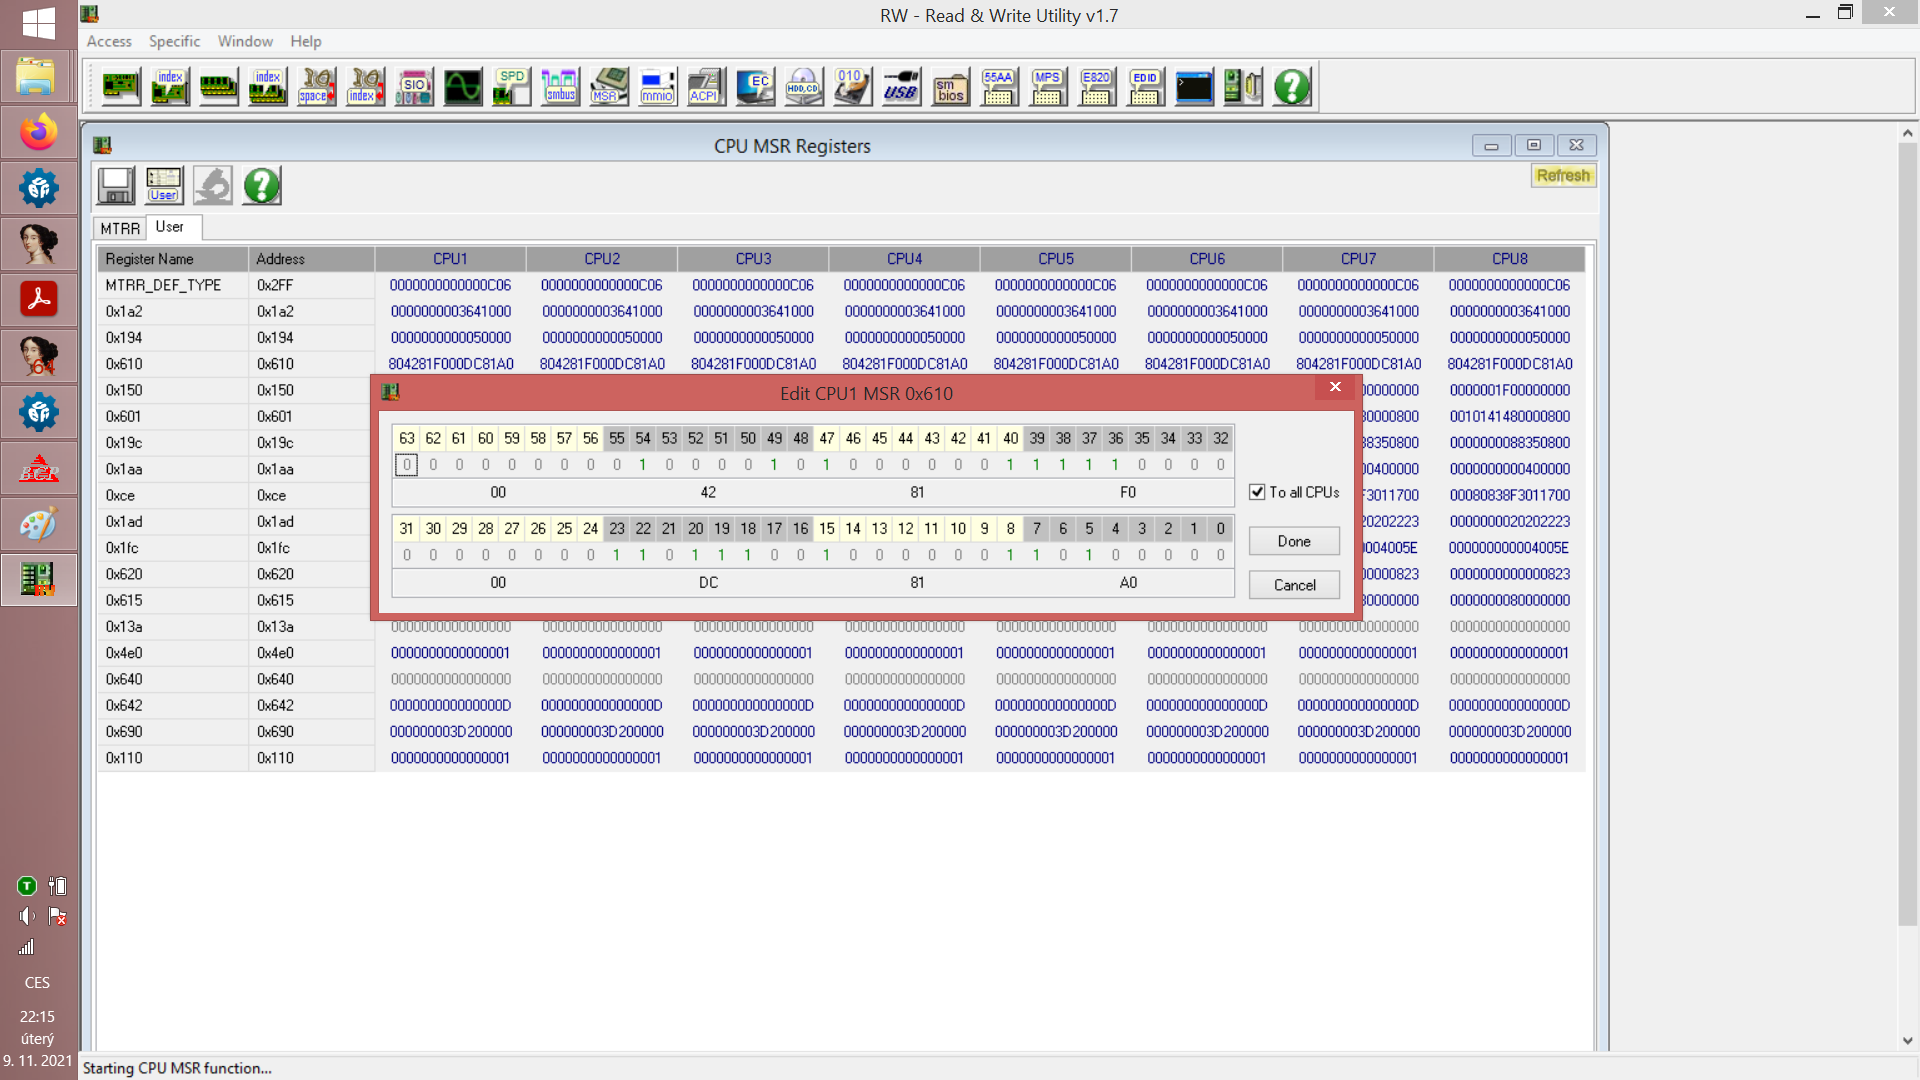
Task: Click Cancel in the Edit MSR dialog
Action: click(x=1294, y=585)
